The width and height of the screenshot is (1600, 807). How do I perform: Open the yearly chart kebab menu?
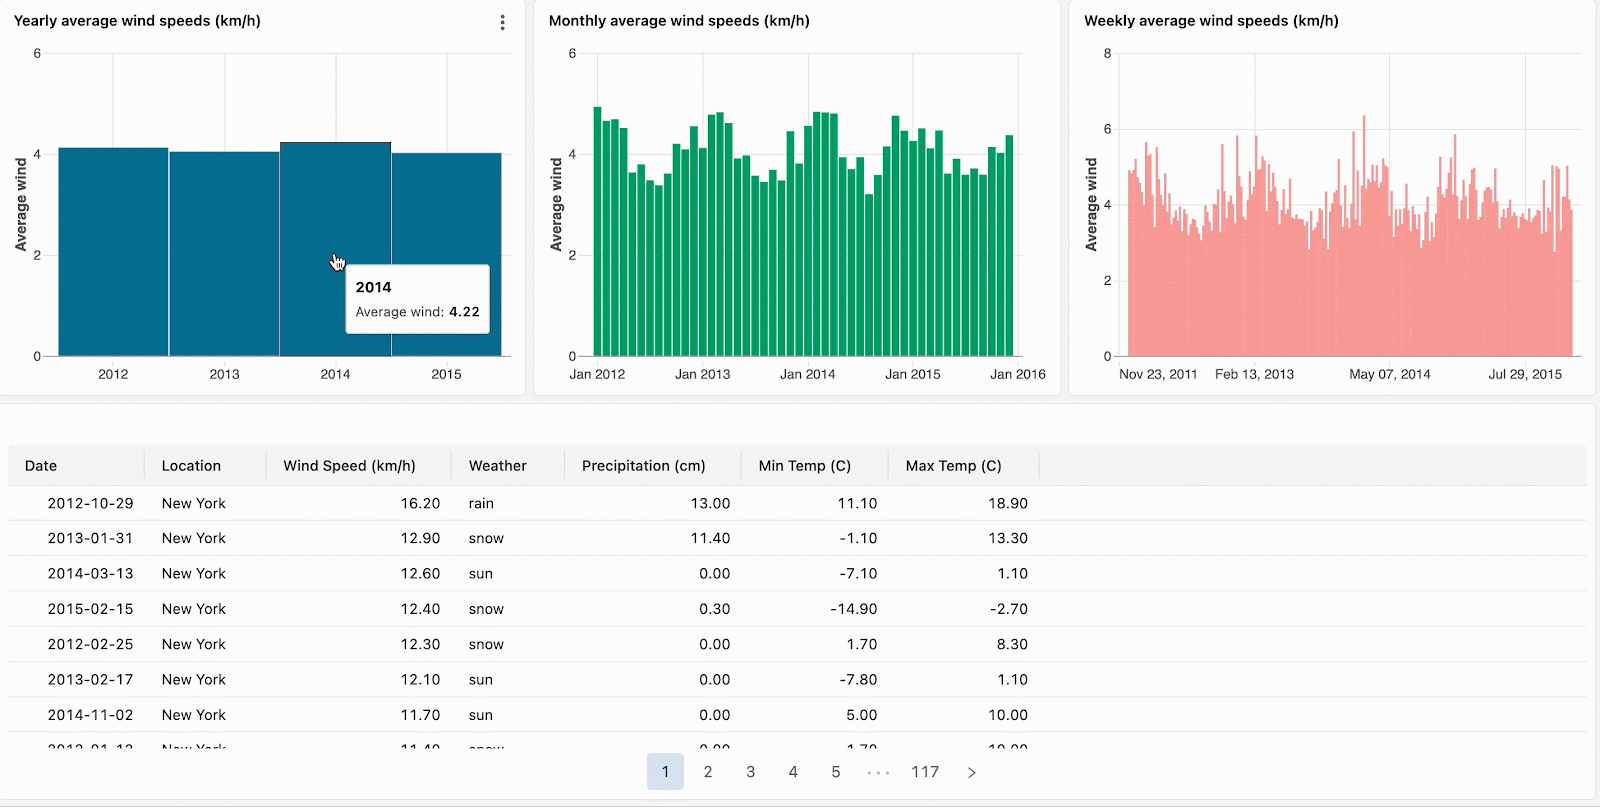tap(502, 22)
